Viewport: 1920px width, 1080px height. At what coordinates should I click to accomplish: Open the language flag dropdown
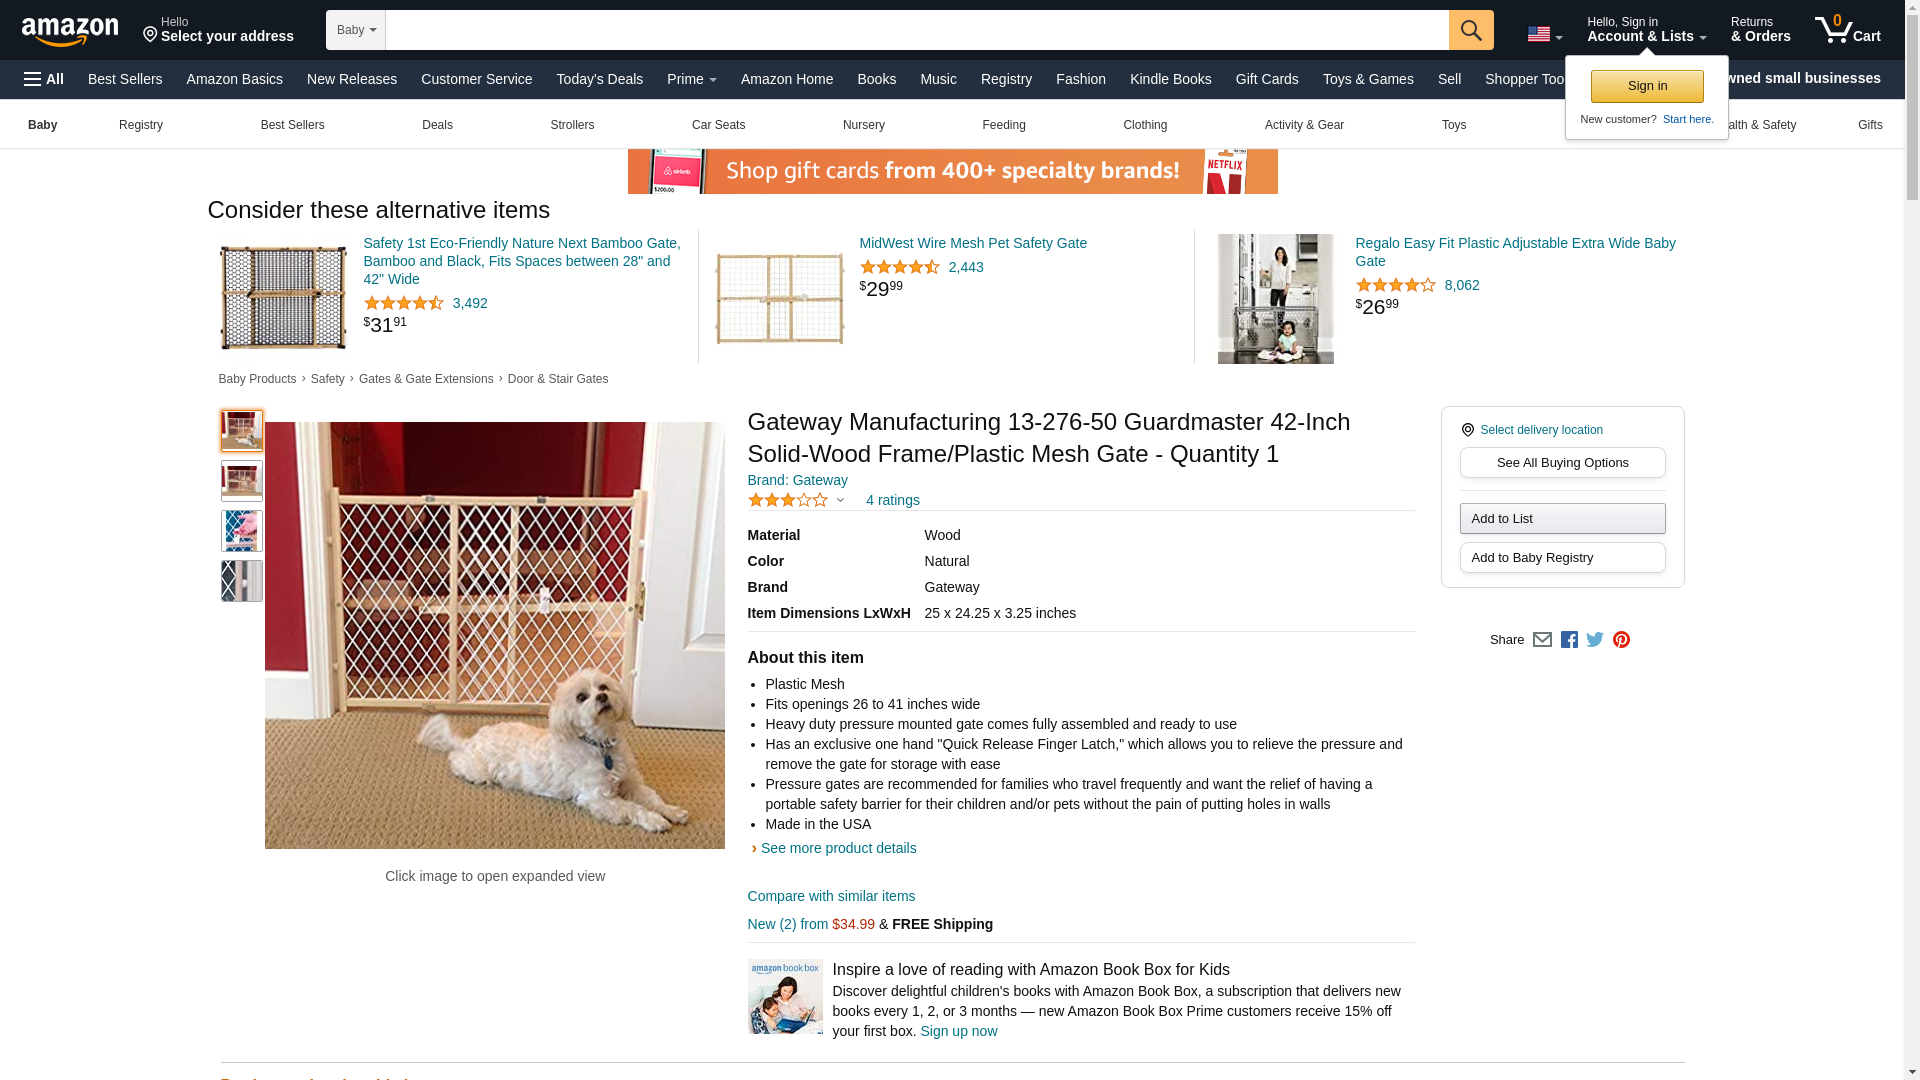coord(1544,35)
